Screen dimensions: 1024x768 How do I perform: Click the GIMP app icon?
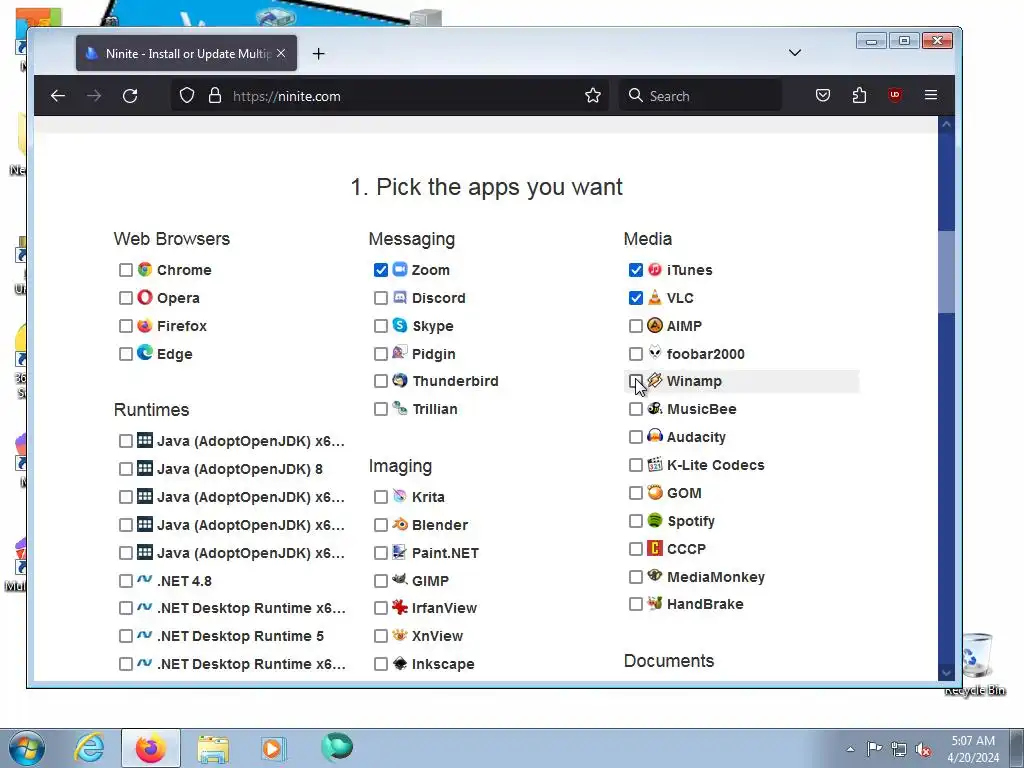point(400,579)
